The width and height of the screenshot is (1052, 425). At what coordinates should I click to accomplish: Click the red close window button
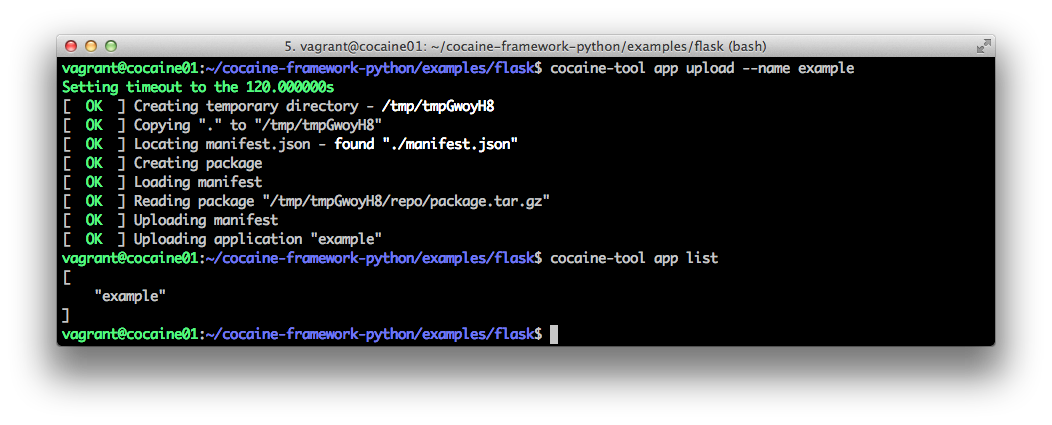tap(71, 46)
